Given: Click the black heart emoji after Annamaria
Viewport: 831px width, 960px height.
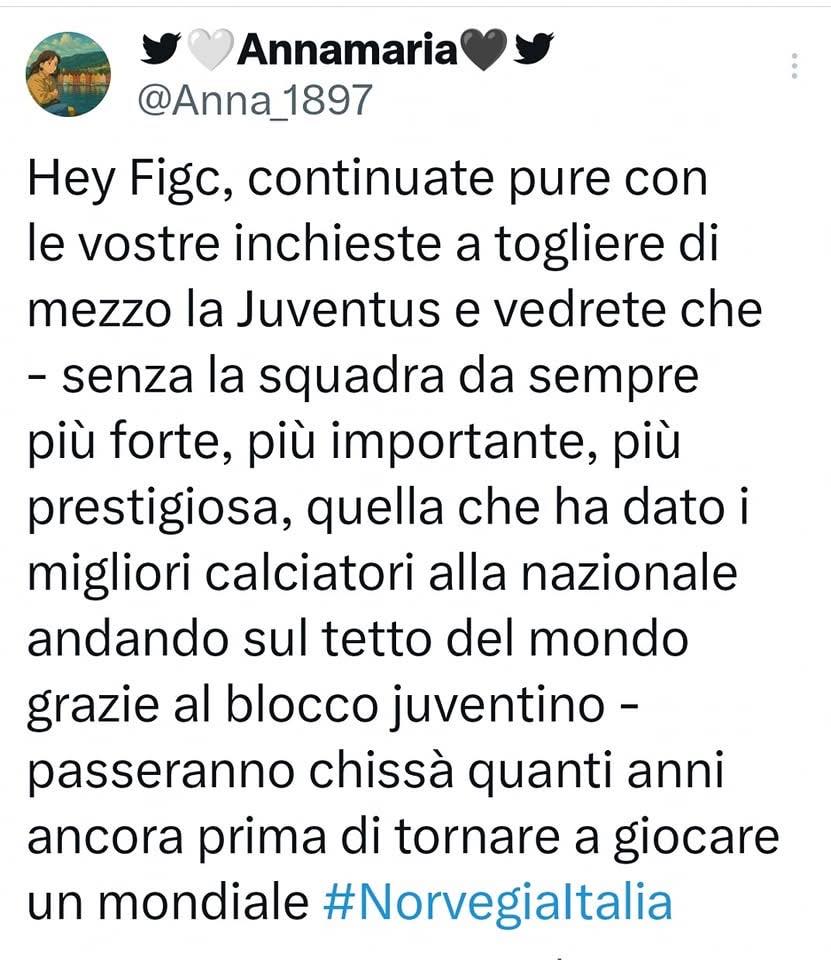Looking at the screenshot, I should point(484,49).
